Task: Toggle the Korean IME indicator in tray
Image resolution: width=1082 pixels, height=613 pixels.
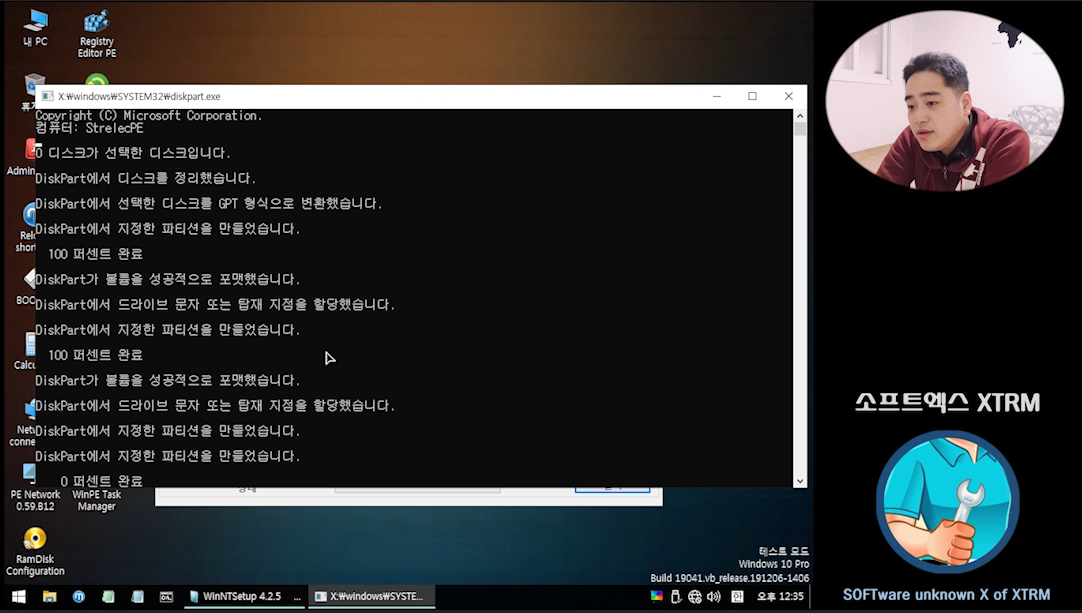Action: click(x=737, y=596)
